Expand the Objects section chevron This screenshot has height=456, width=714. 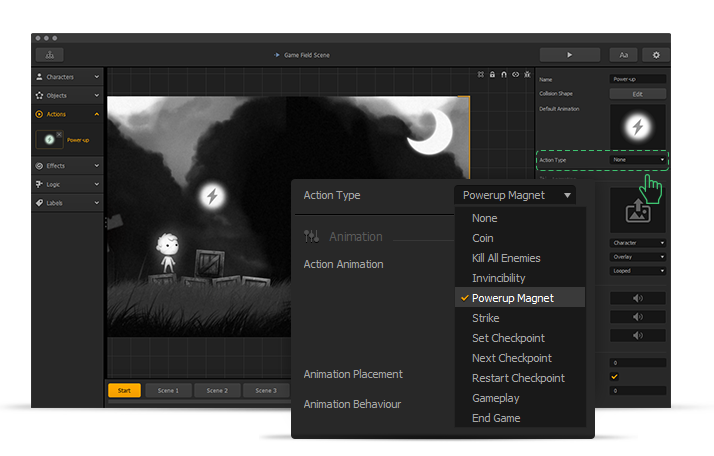97,95
